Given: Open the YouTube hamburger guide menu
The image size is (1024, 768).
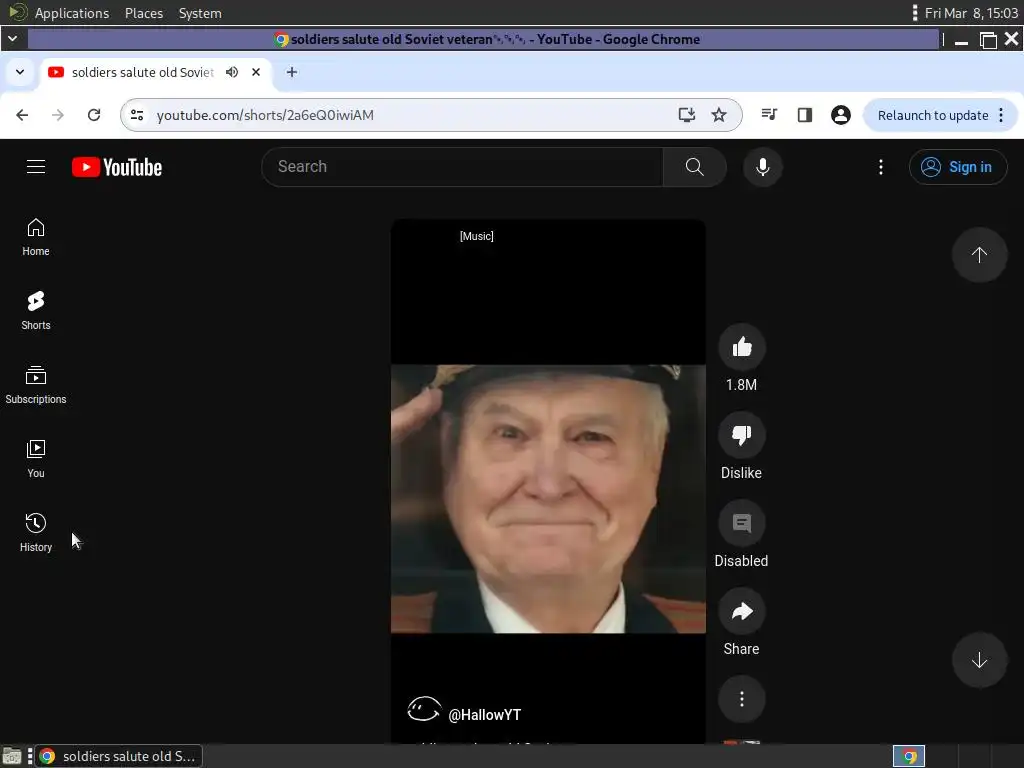Looking at the screenshot, I should coord(36,167).
